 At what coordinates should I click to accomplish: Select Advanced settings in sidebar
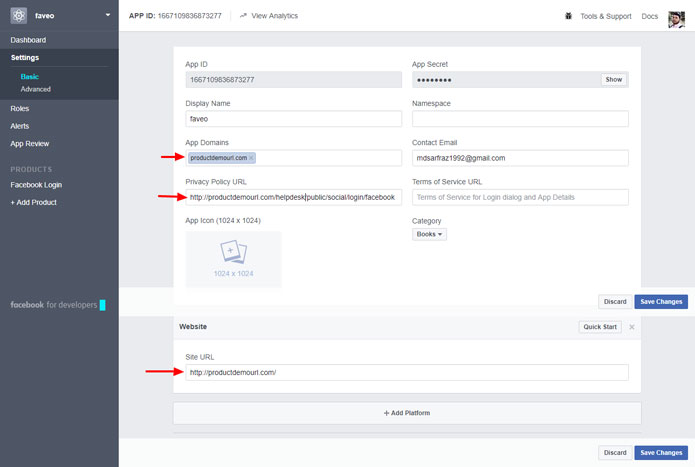pos(35,89)
